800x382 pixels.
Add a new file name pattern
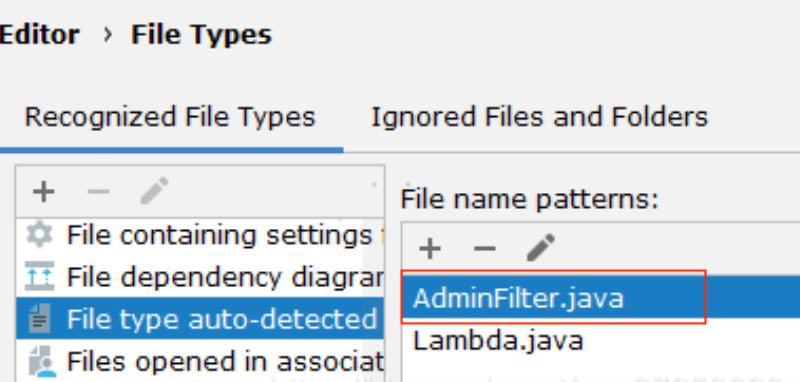[430, 248]
